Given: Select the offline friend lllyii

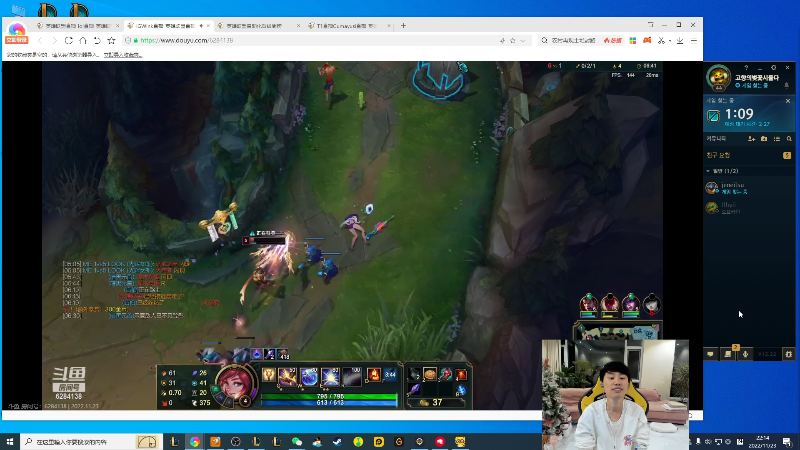Looking at the screenshot, I should click(x=748, y=207).
